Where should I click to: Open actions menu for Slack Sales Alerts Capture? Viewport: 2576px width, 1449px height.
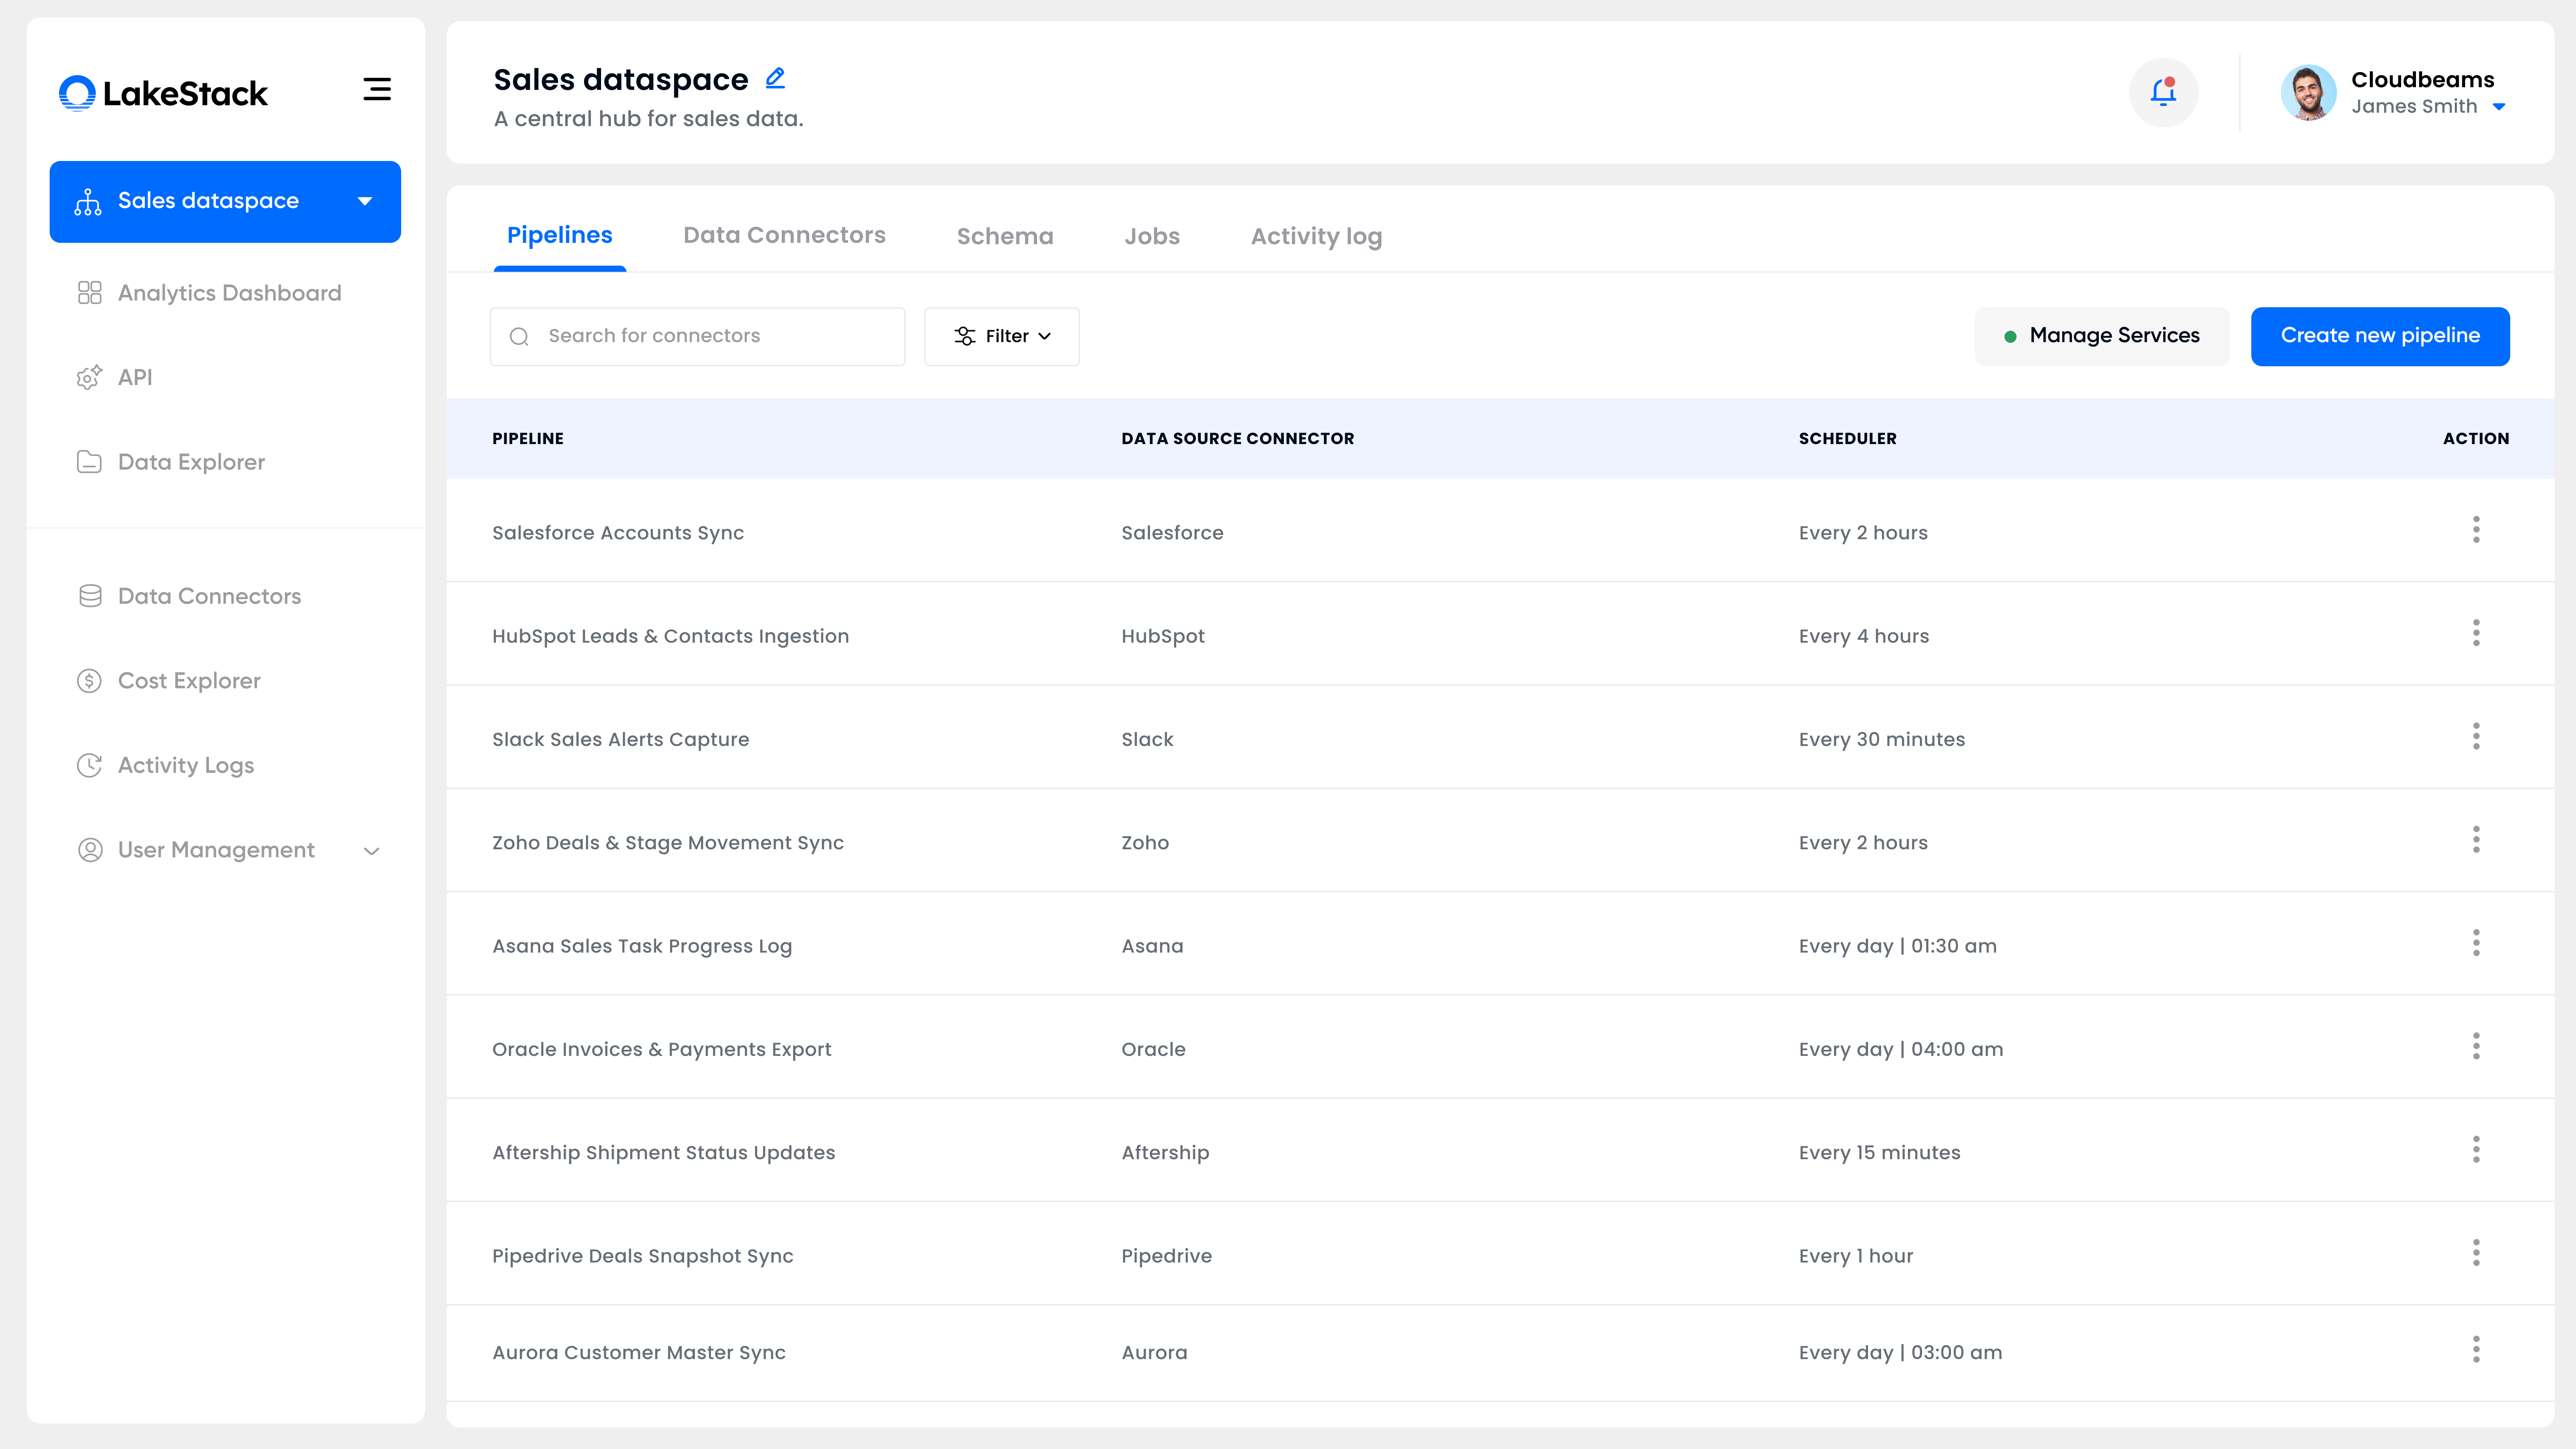coord(2476,737)
